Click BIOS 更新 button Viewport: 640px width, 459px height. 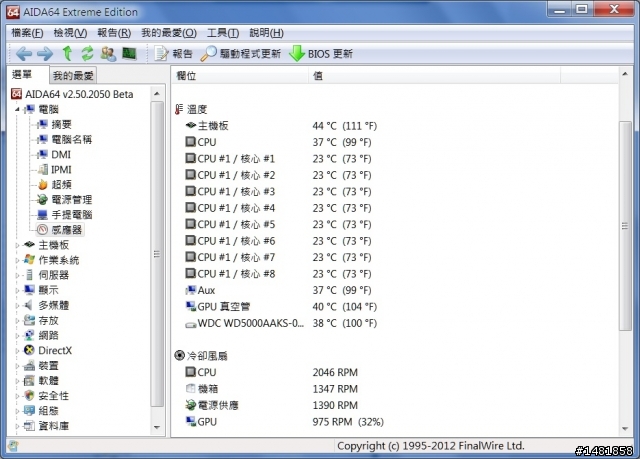point(321,53)
